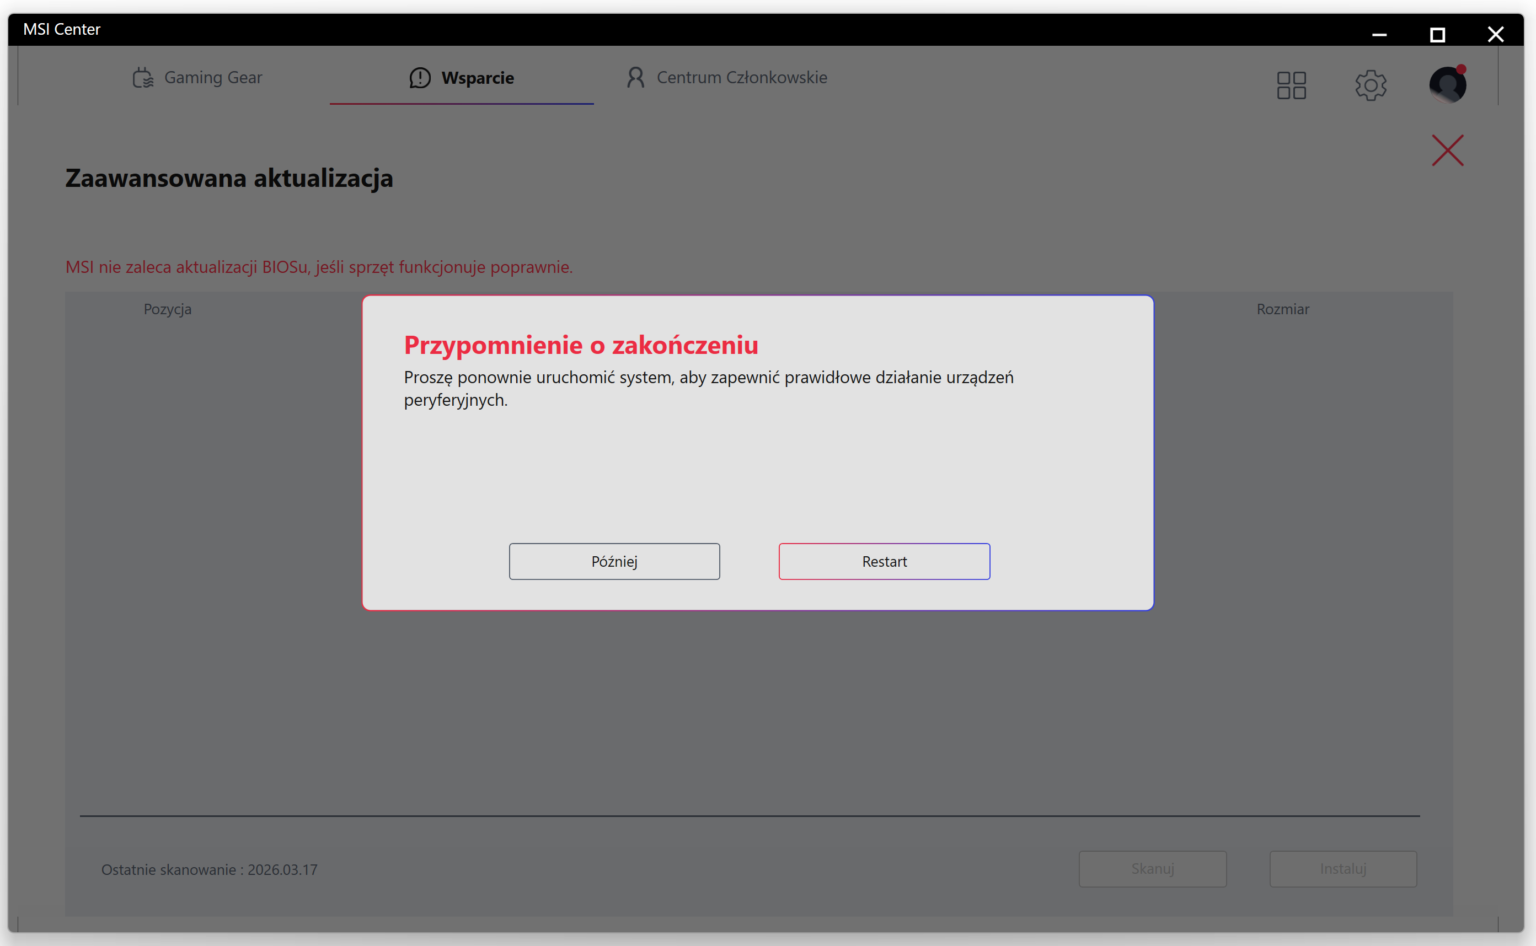Click the Skanuj button
The height and width of the screenshot is (946, 1536).
click(x=1152, y=869)
